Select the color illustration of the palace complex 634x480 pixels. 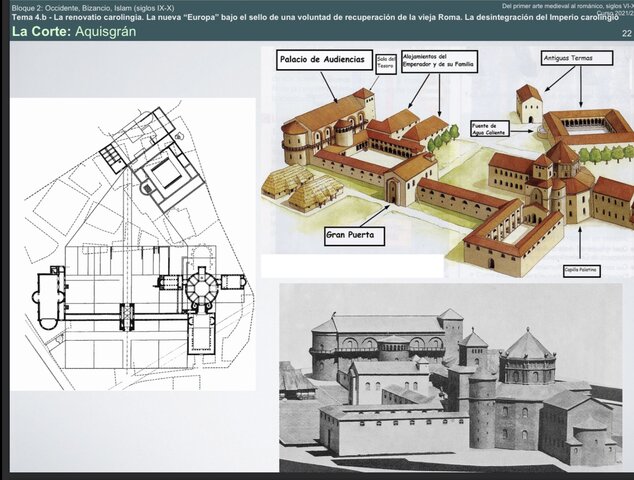click(448, 162)
